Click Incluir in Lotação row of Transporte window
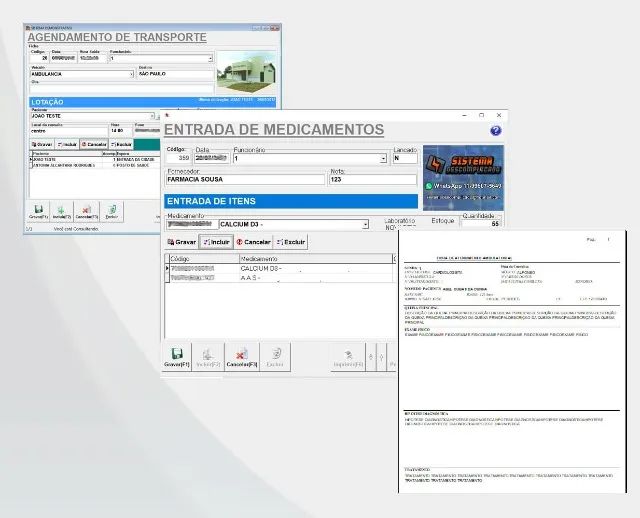Screen dimensions: 640x518 coord(67,145)
